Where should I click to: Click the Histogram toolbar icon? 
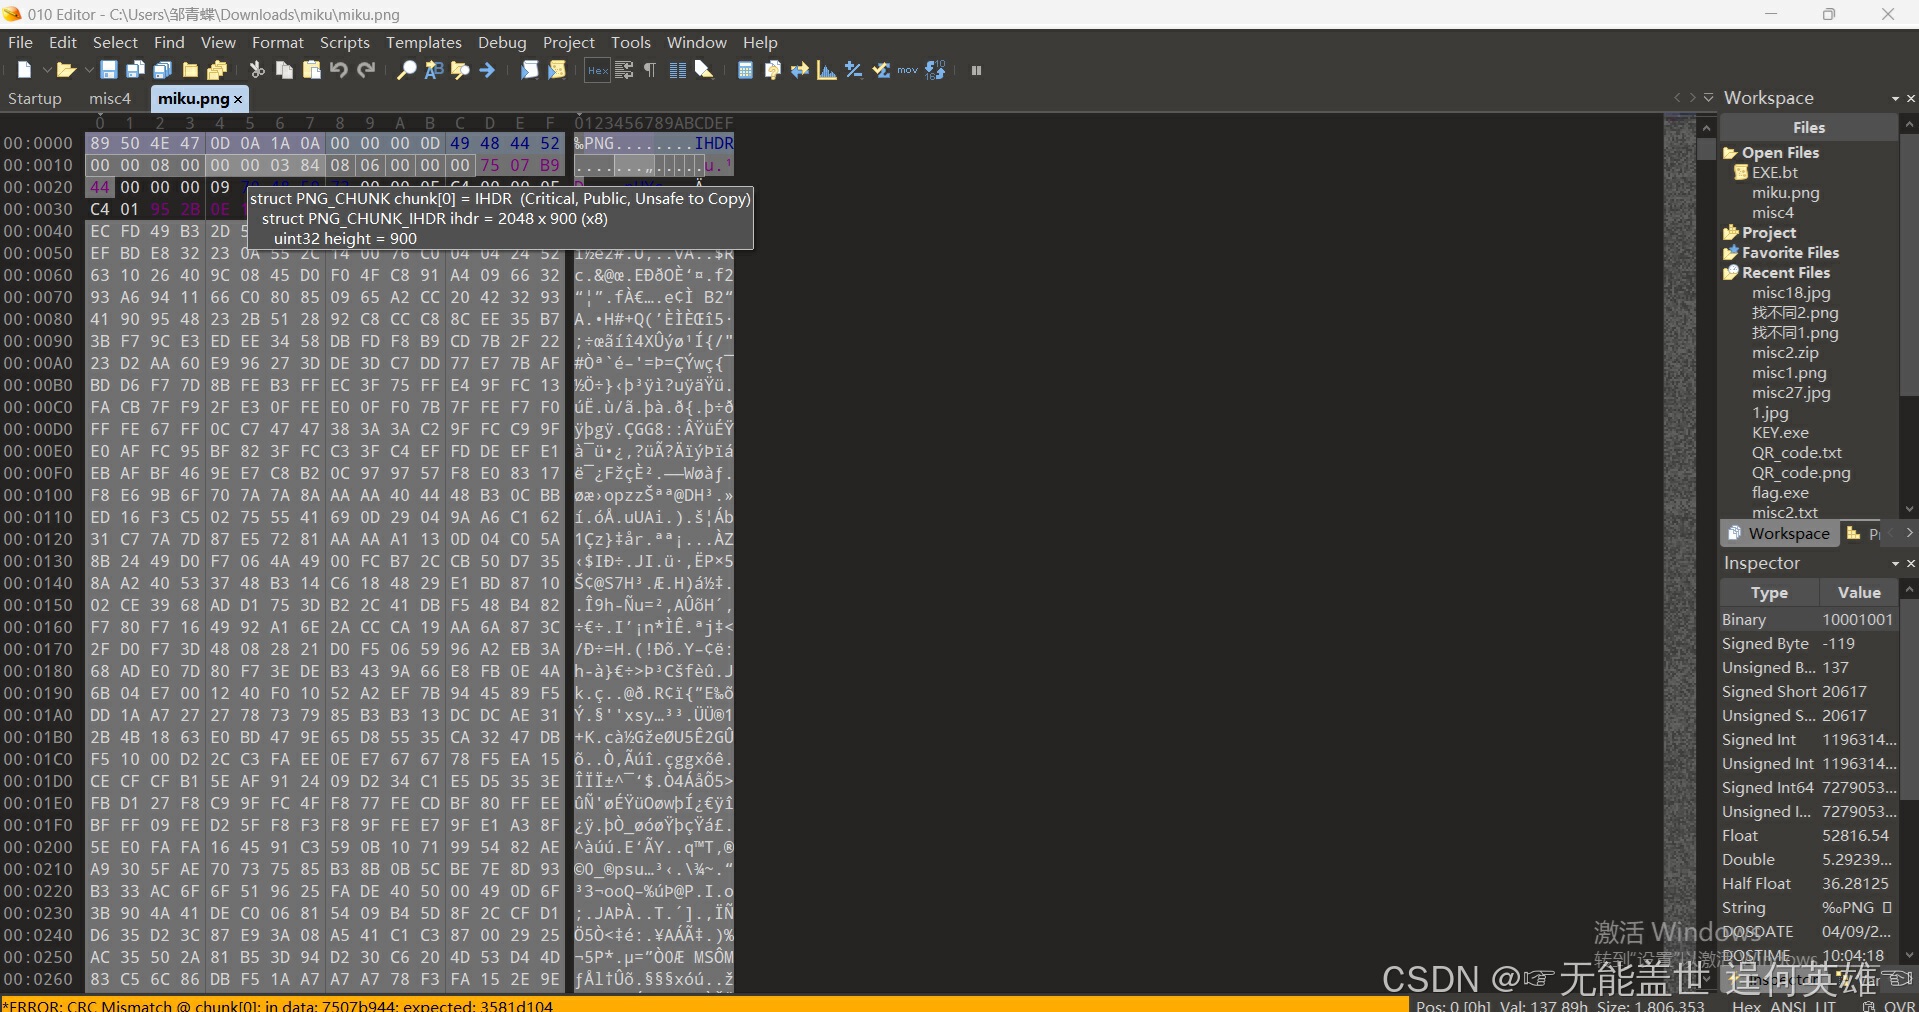pos(826,70)
